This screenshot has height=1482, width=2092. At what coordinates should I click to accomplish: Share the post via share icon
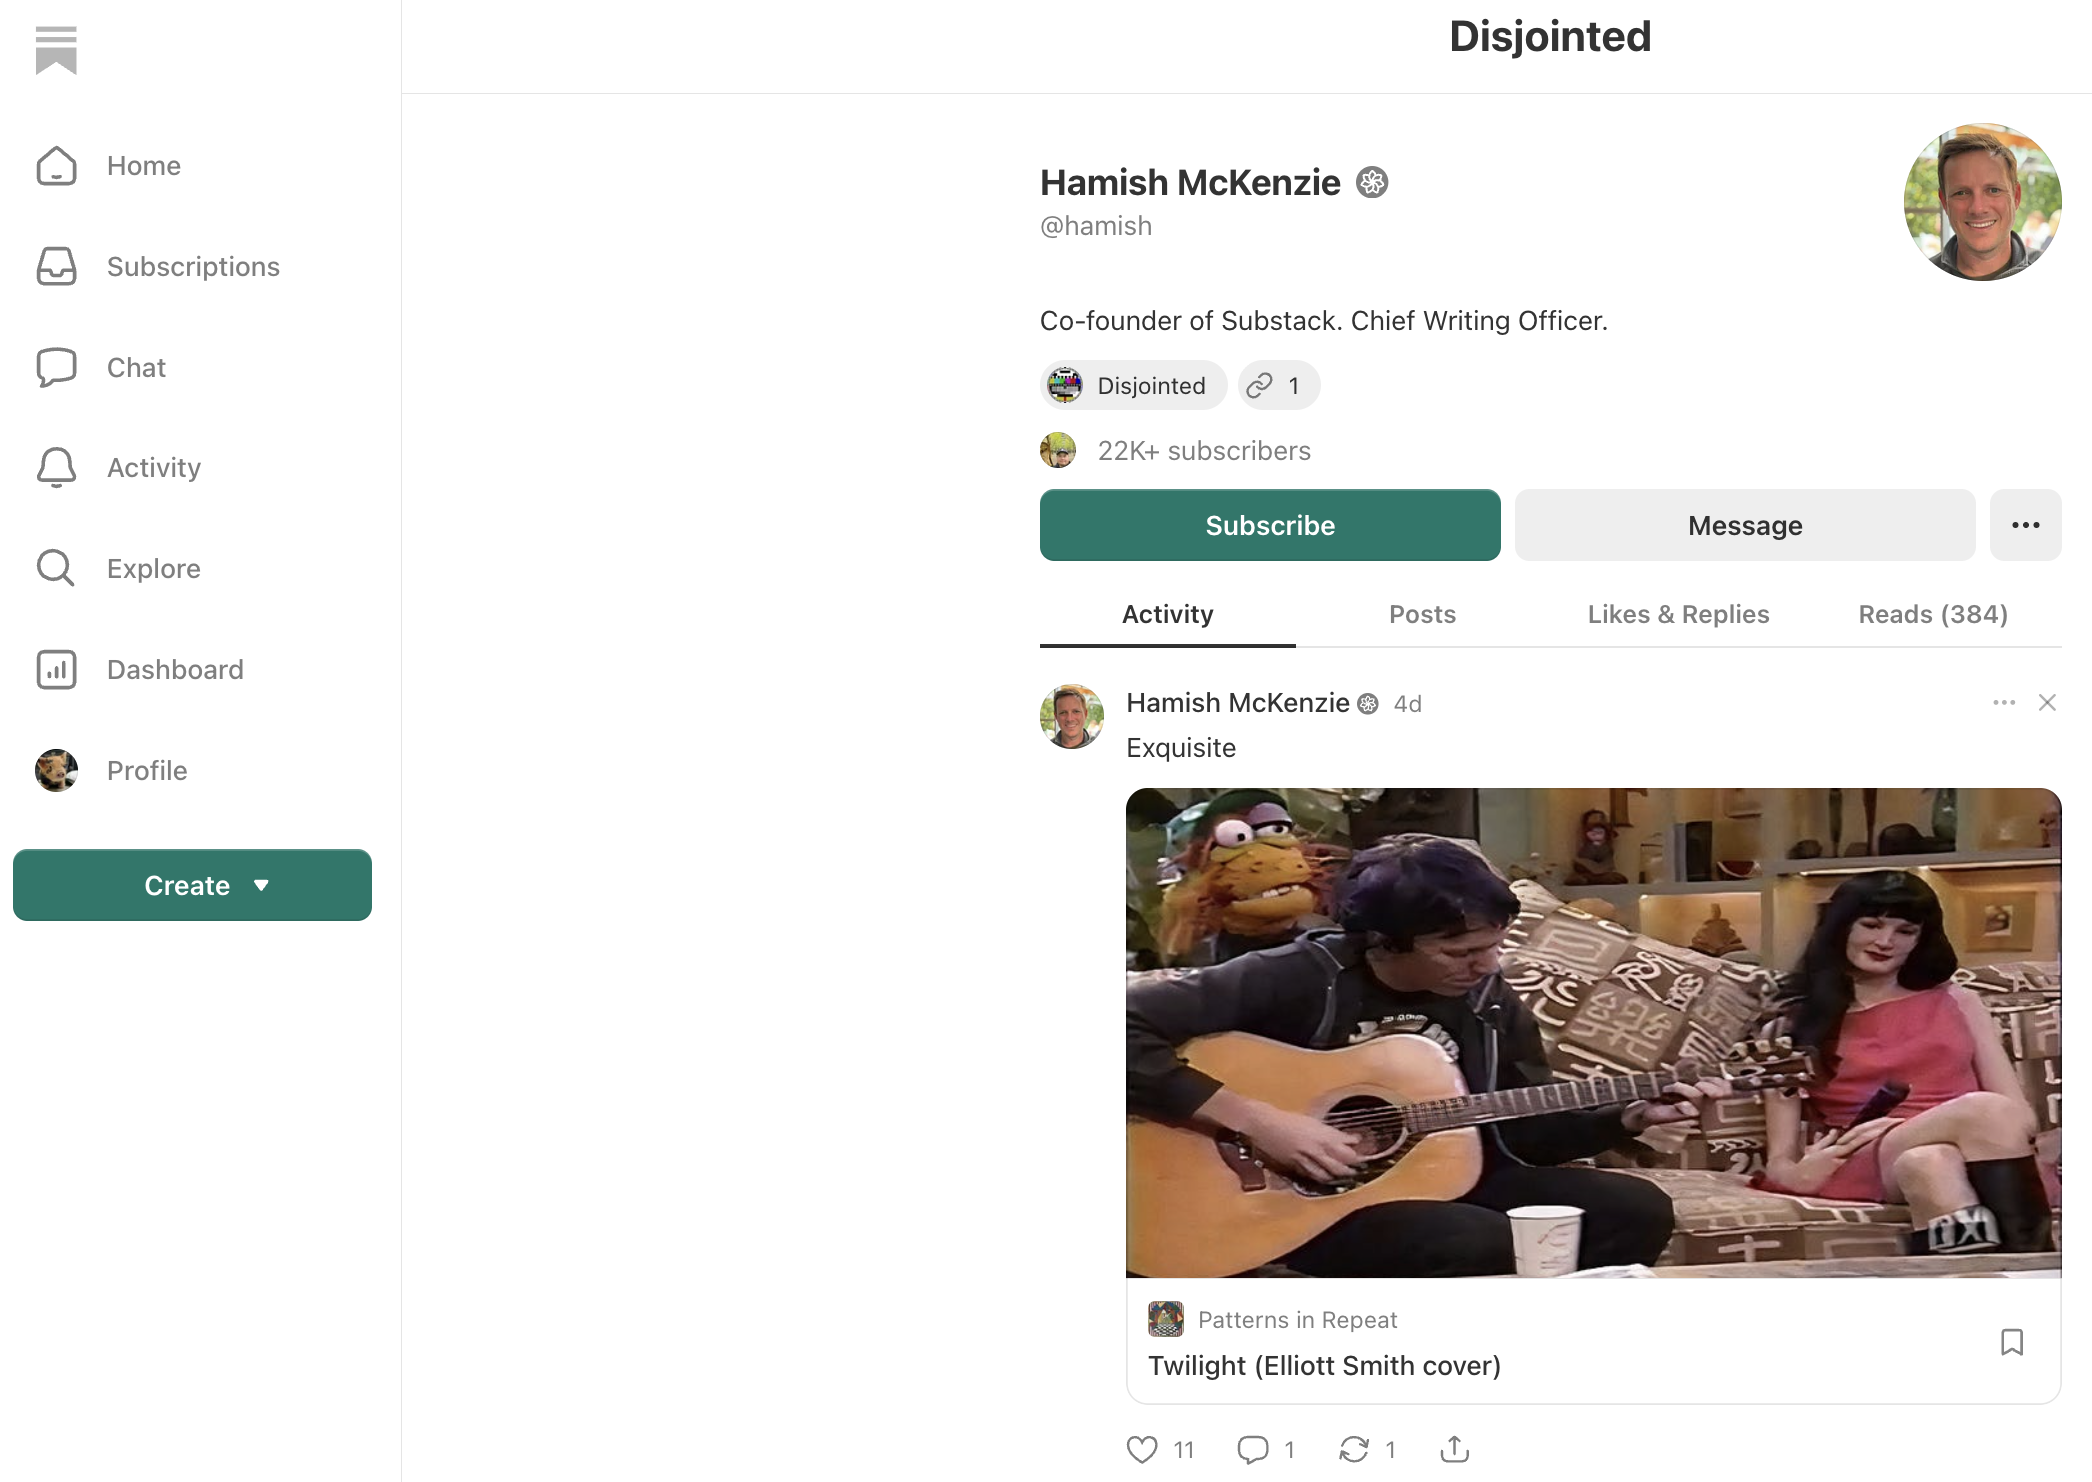pos(1454,1449)
